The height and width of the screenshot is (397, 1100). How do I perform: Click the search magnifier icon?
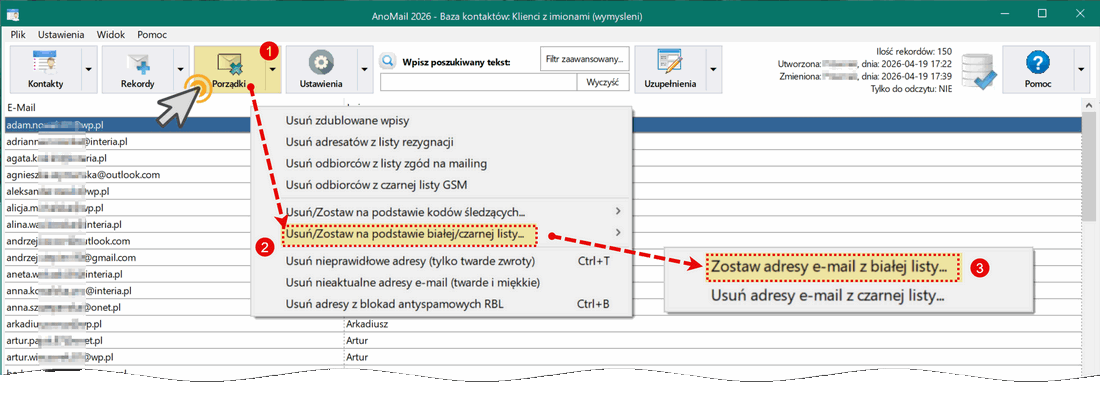click(x=388, y=62)
